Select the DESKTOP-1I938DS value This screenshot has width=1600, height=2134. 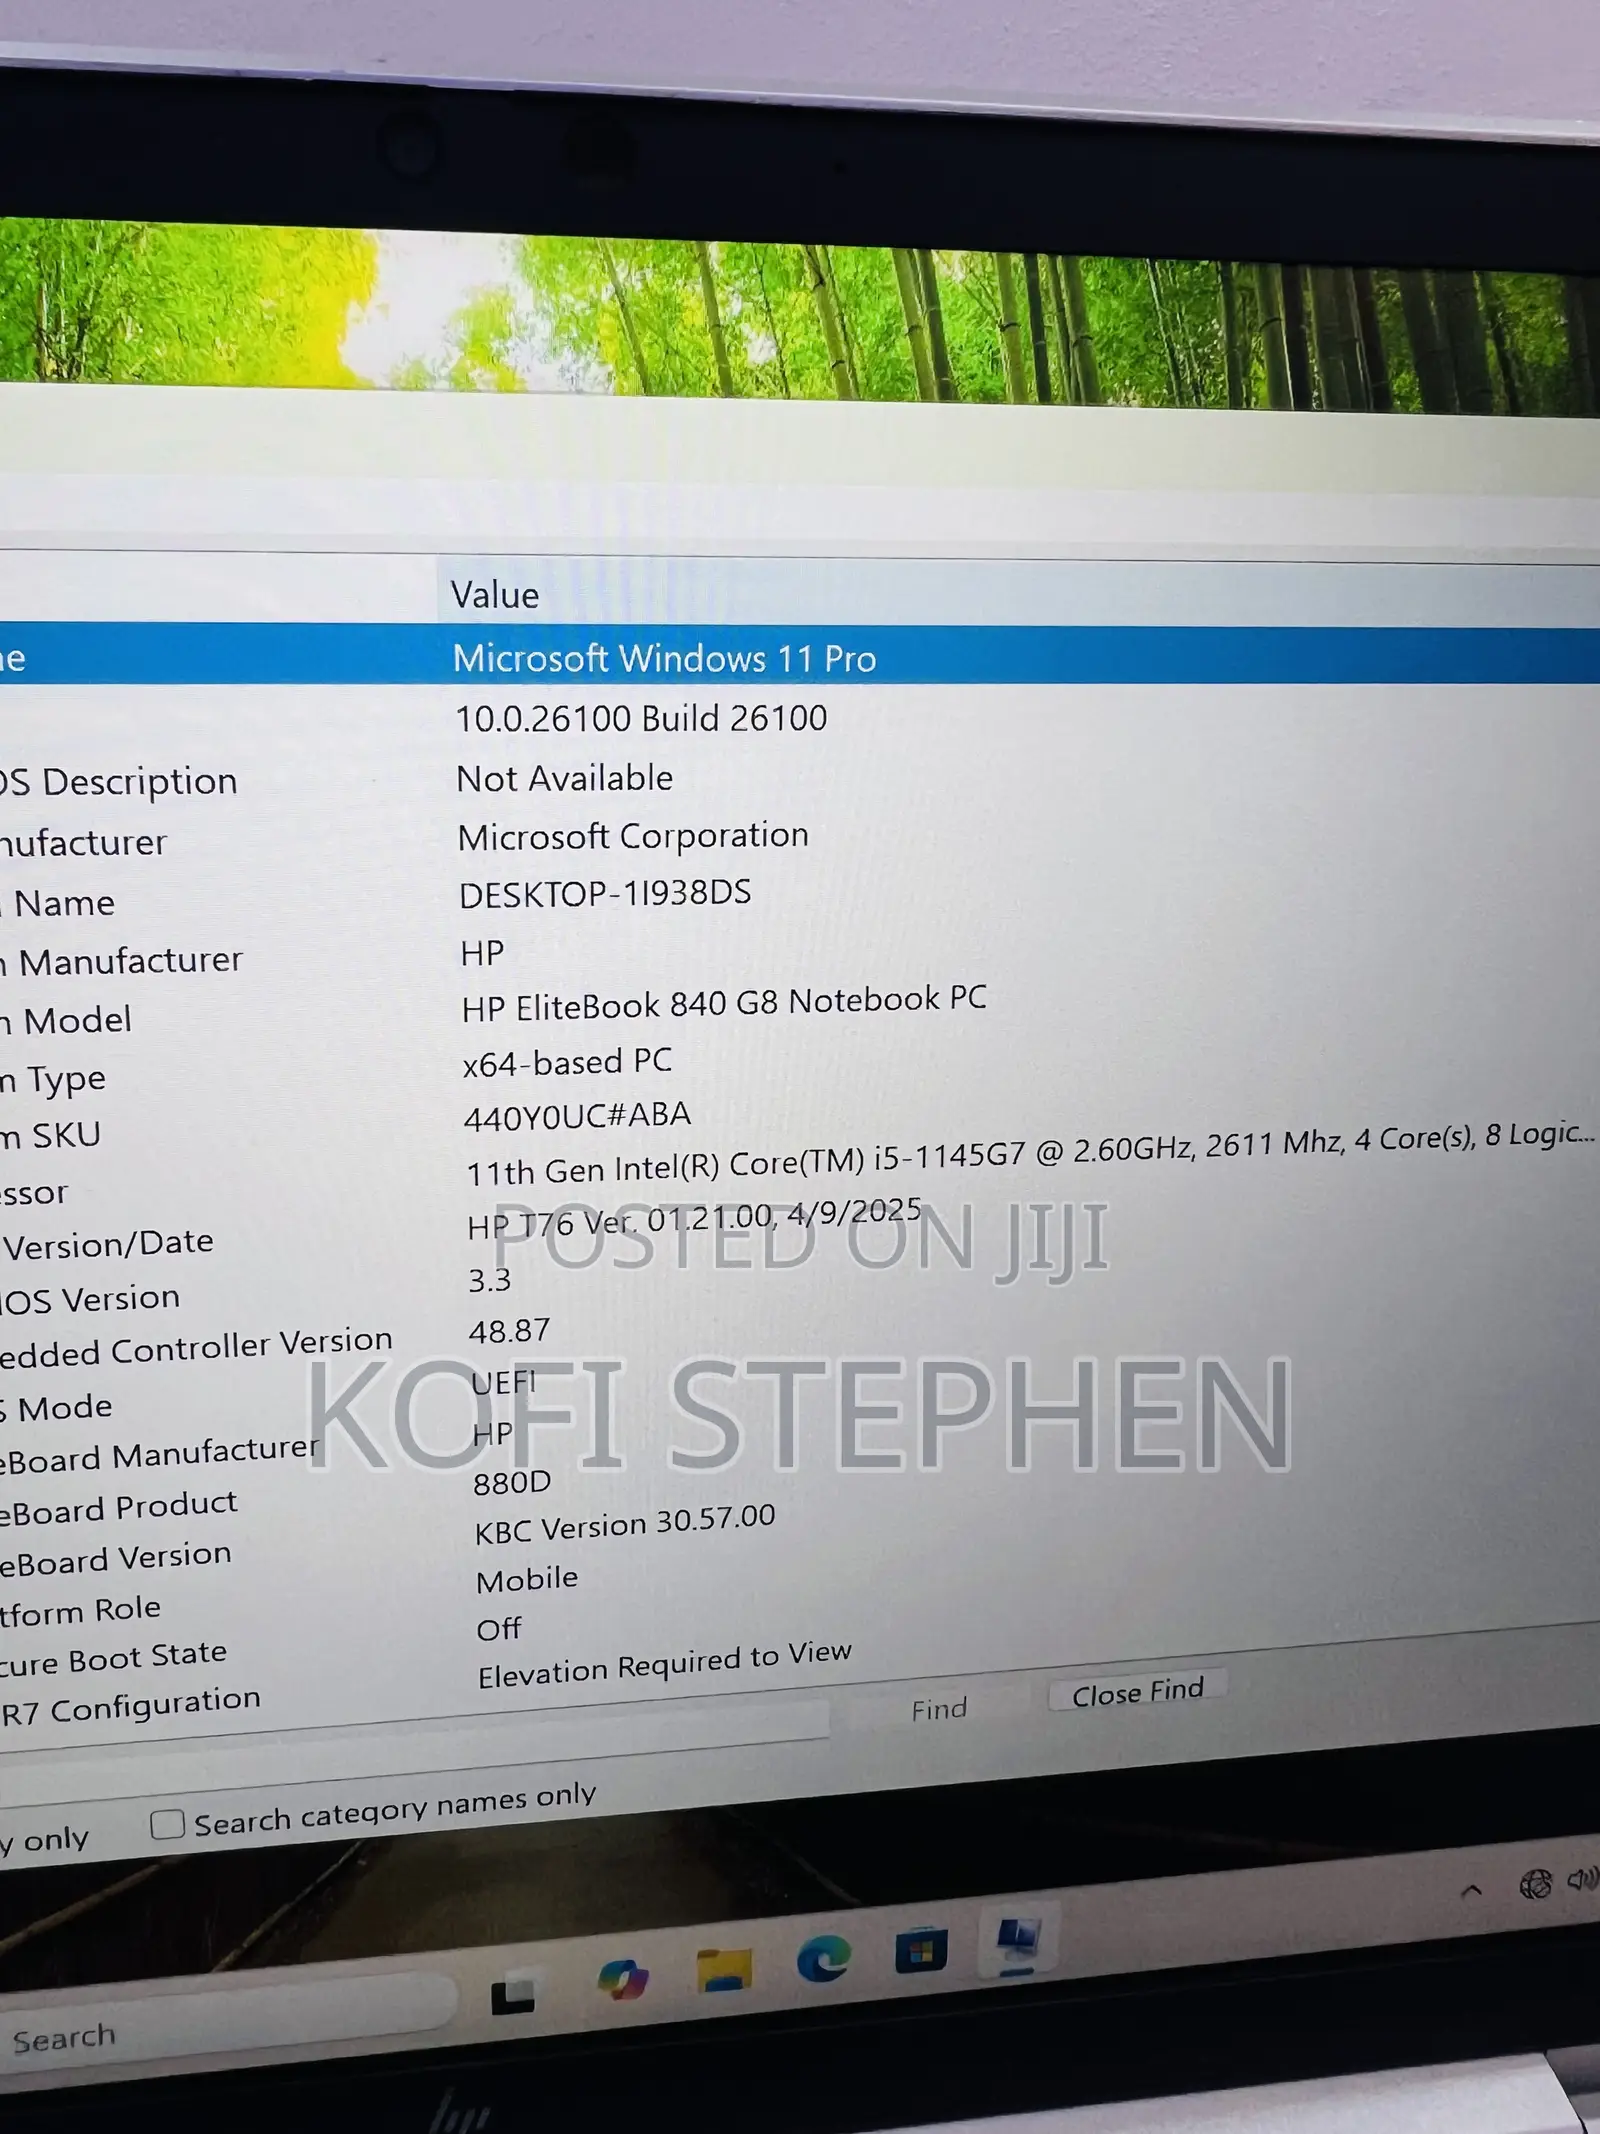pyautogui.click(x=605, y=893)
